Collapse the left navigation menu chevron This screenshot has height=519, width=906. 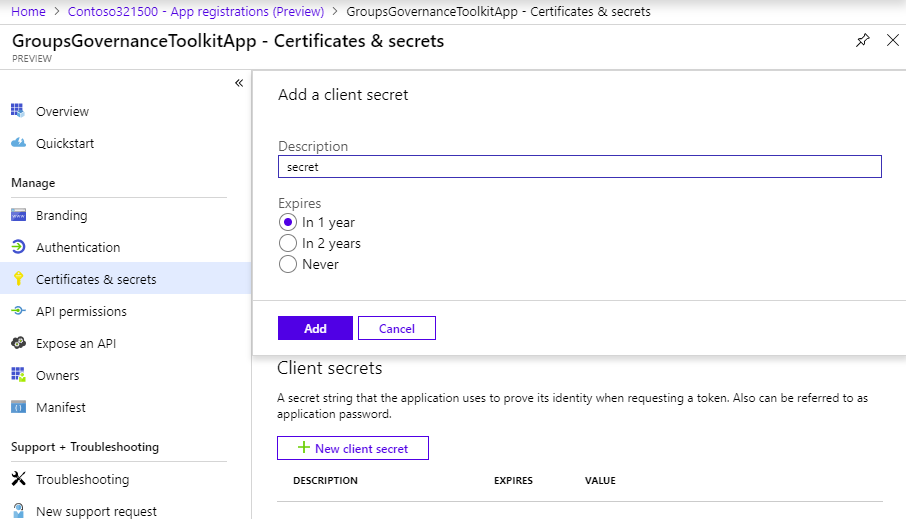239,83
